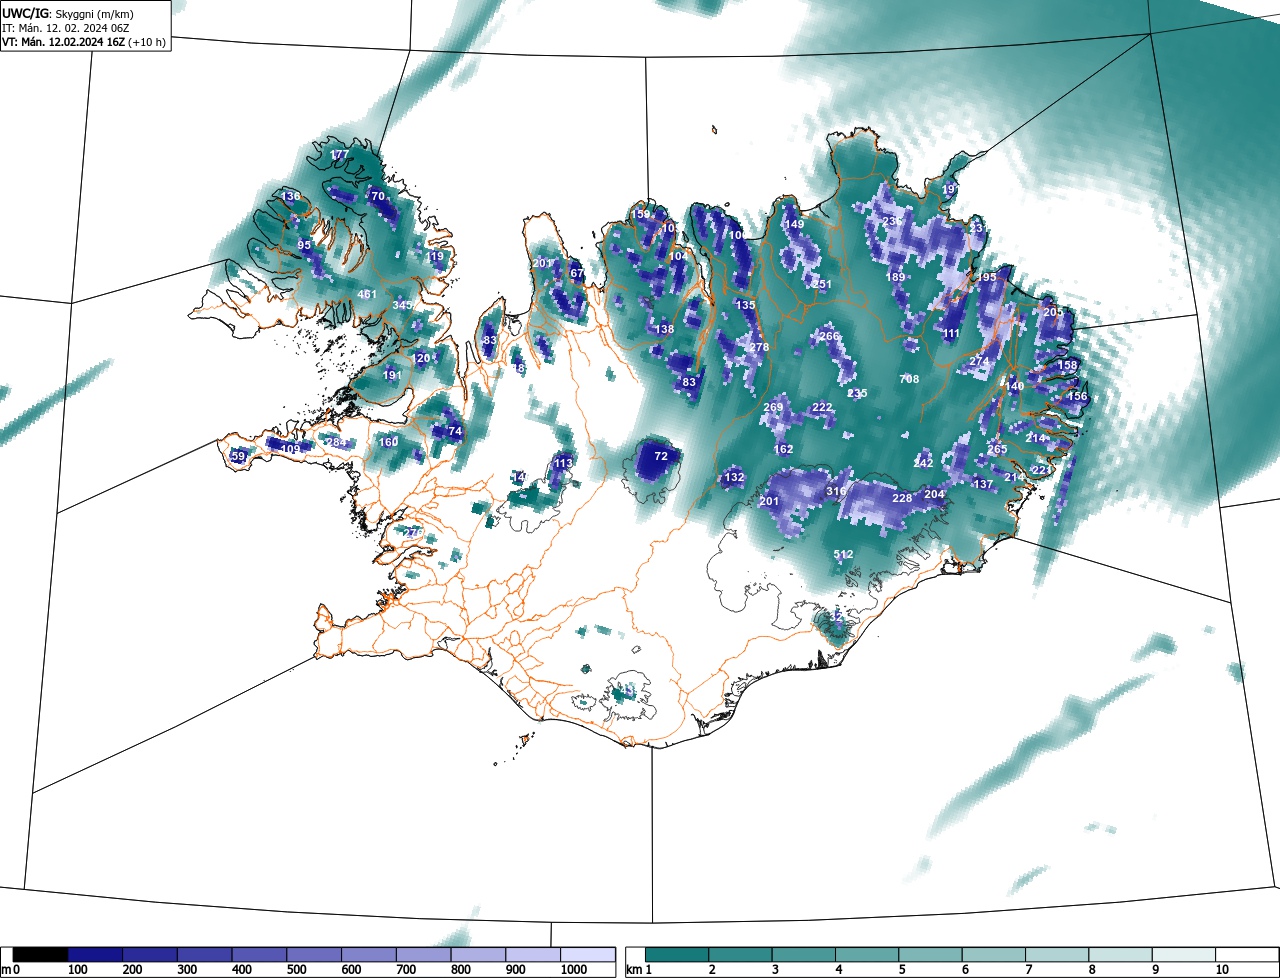This screenshot has height=978, width=1280.
Task: Click the visibility value '278' on the map
Action: pos(759,347)
